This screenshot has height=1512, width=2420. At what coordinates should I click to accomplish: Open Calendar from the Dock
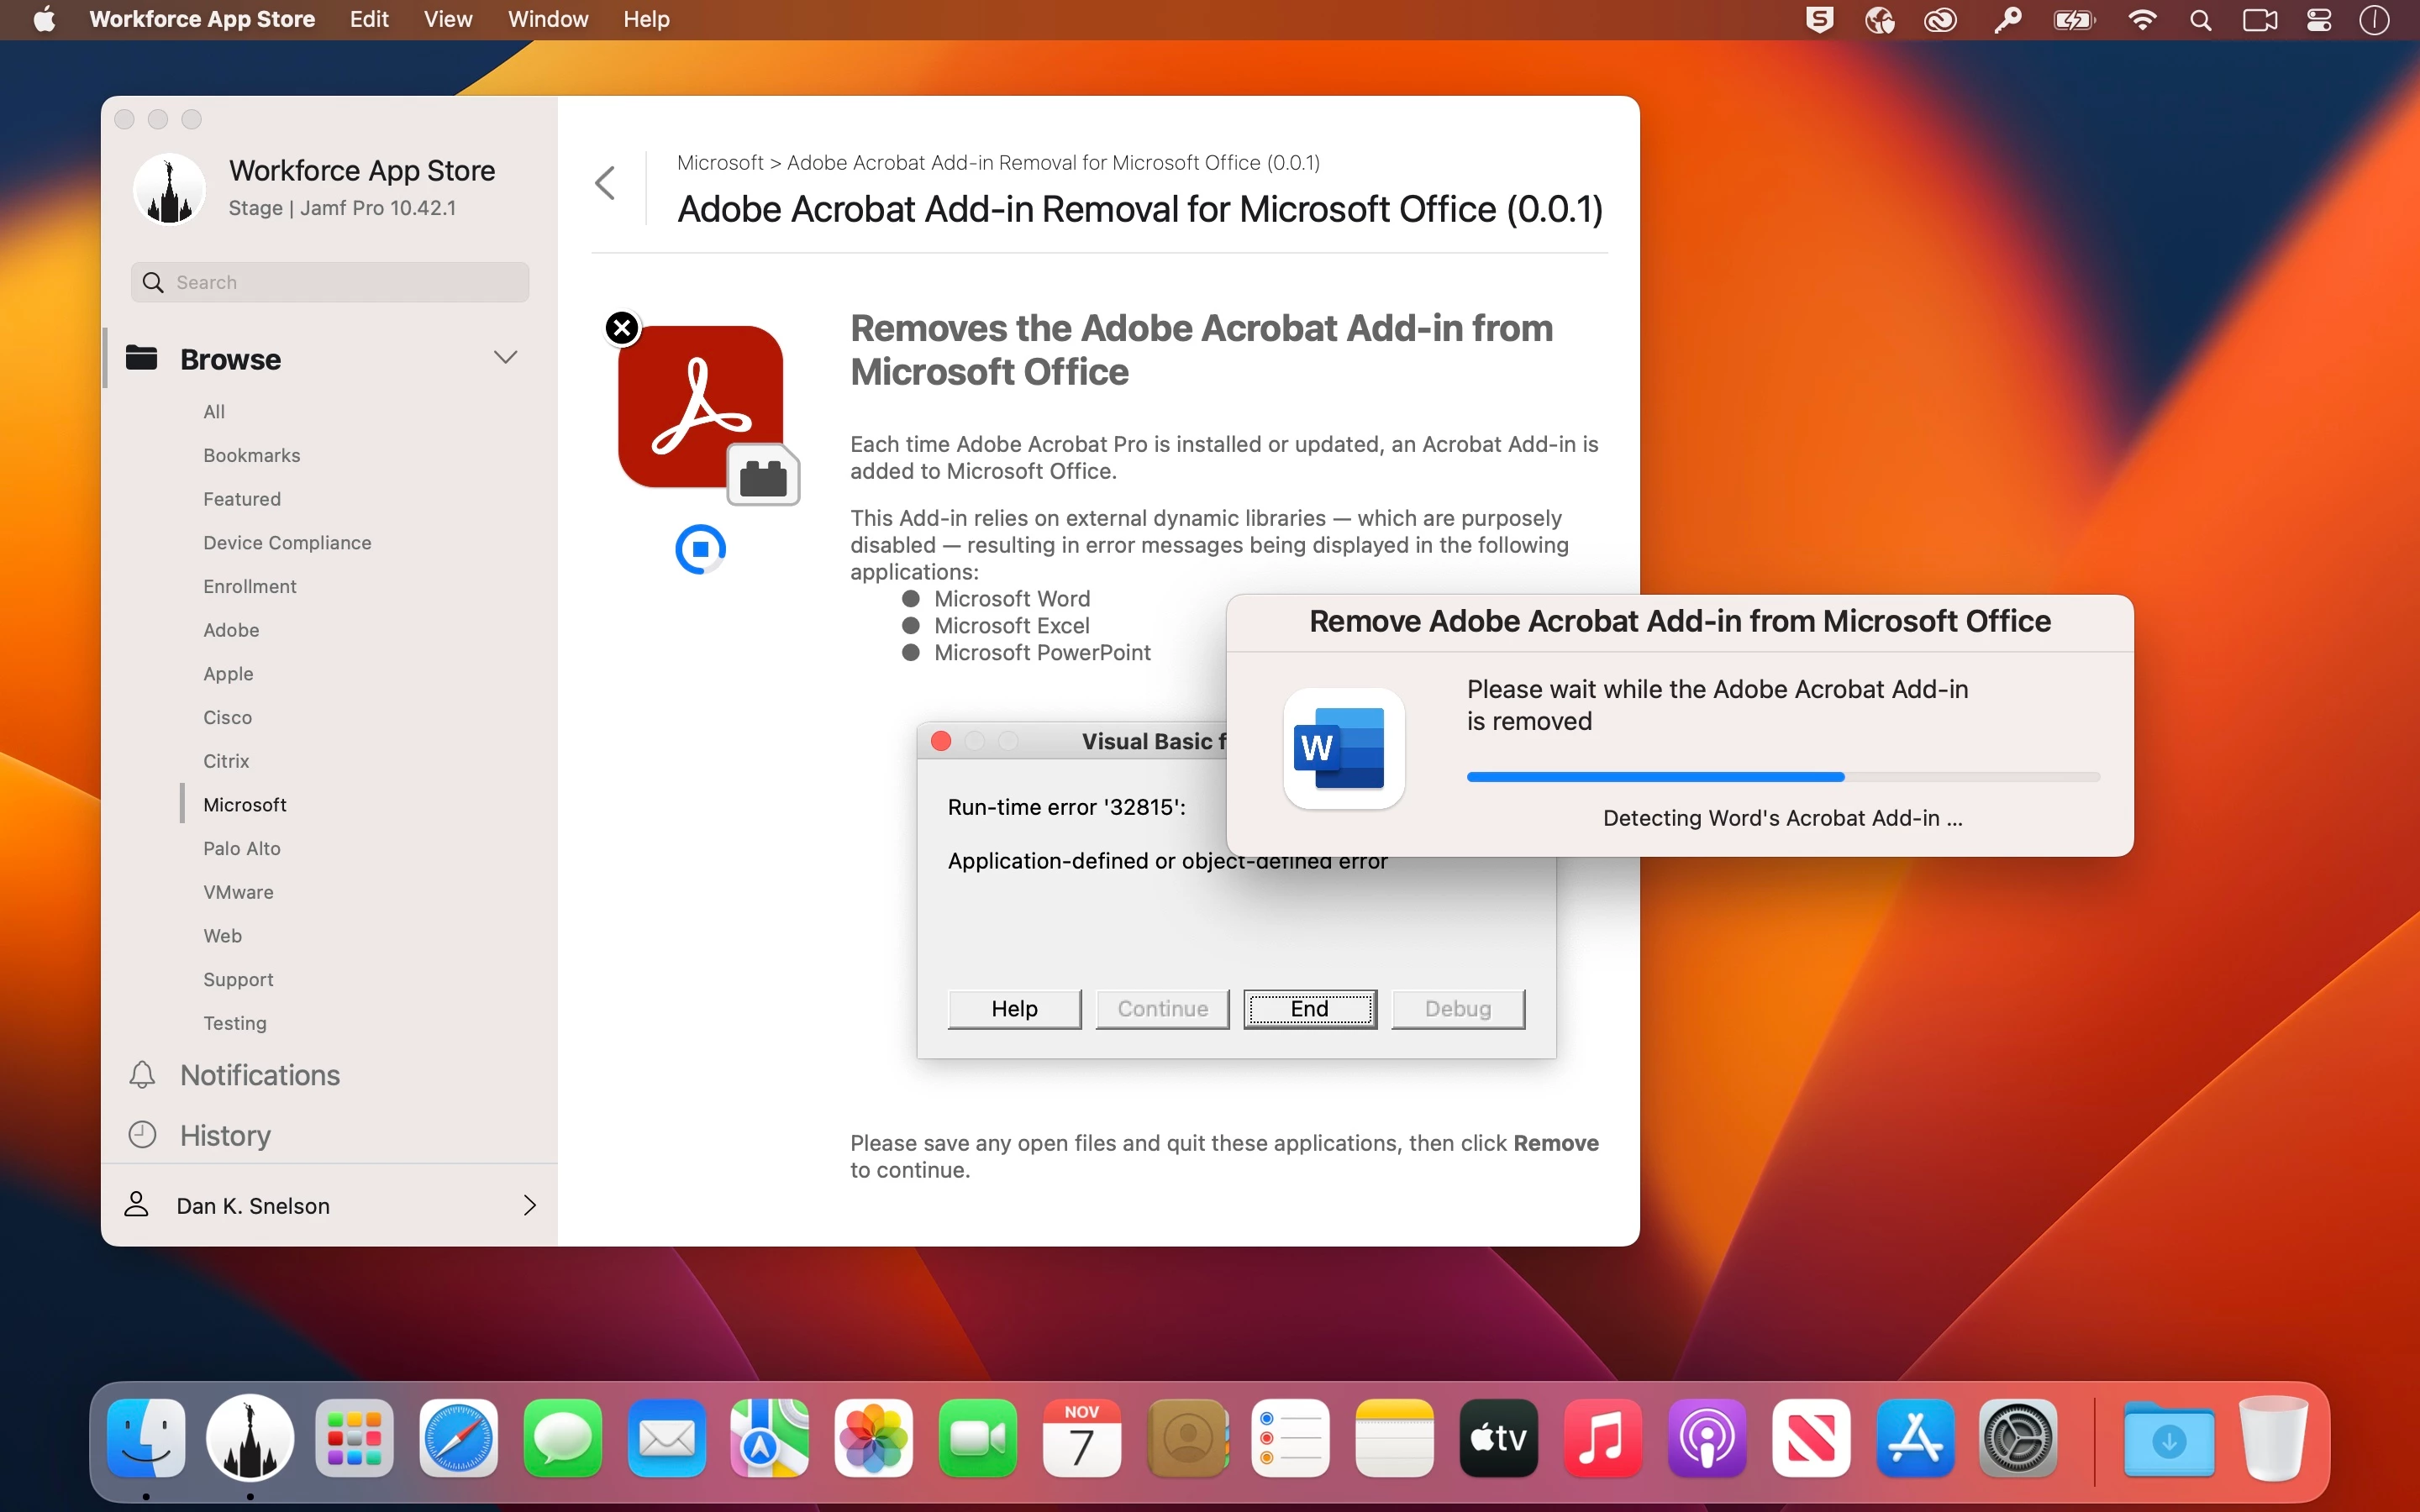pos(1082,1439)
